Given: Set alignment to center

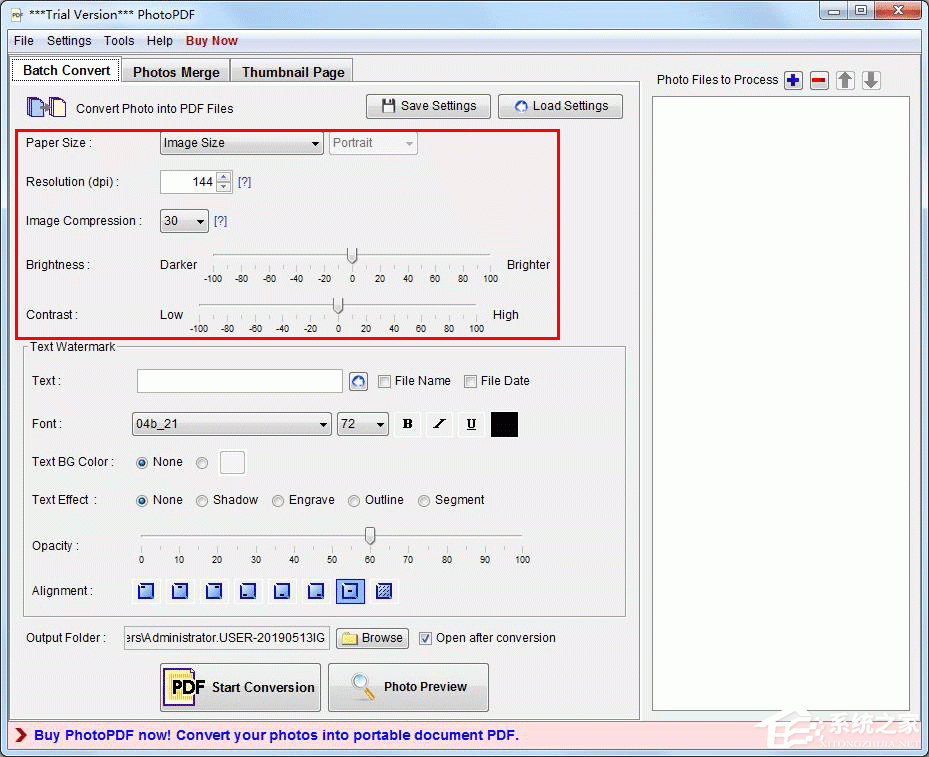Looking at the screenshot, I should tap(350, 591).
